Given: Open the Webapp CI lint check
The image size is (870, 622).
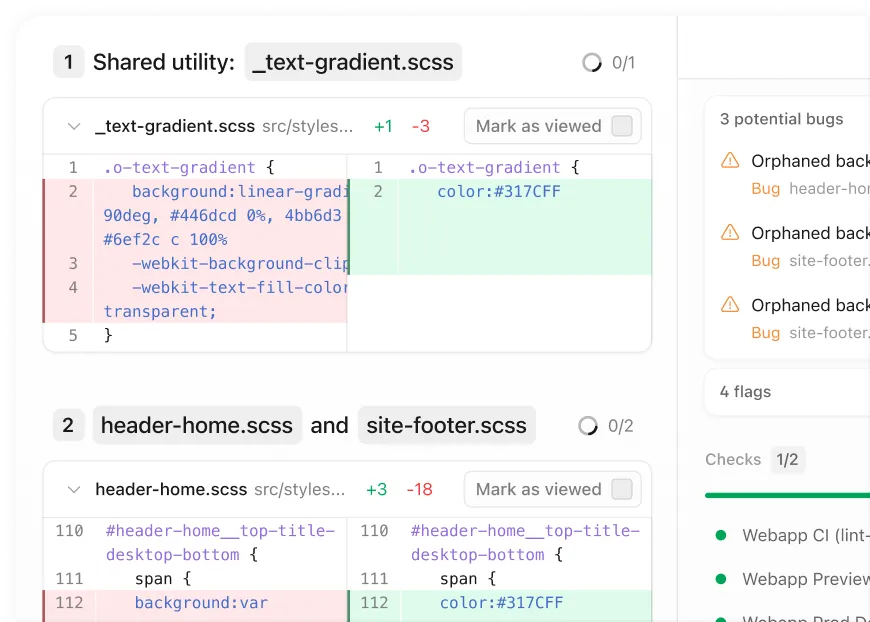Looking at the screenshot, I should coord(804,536).
